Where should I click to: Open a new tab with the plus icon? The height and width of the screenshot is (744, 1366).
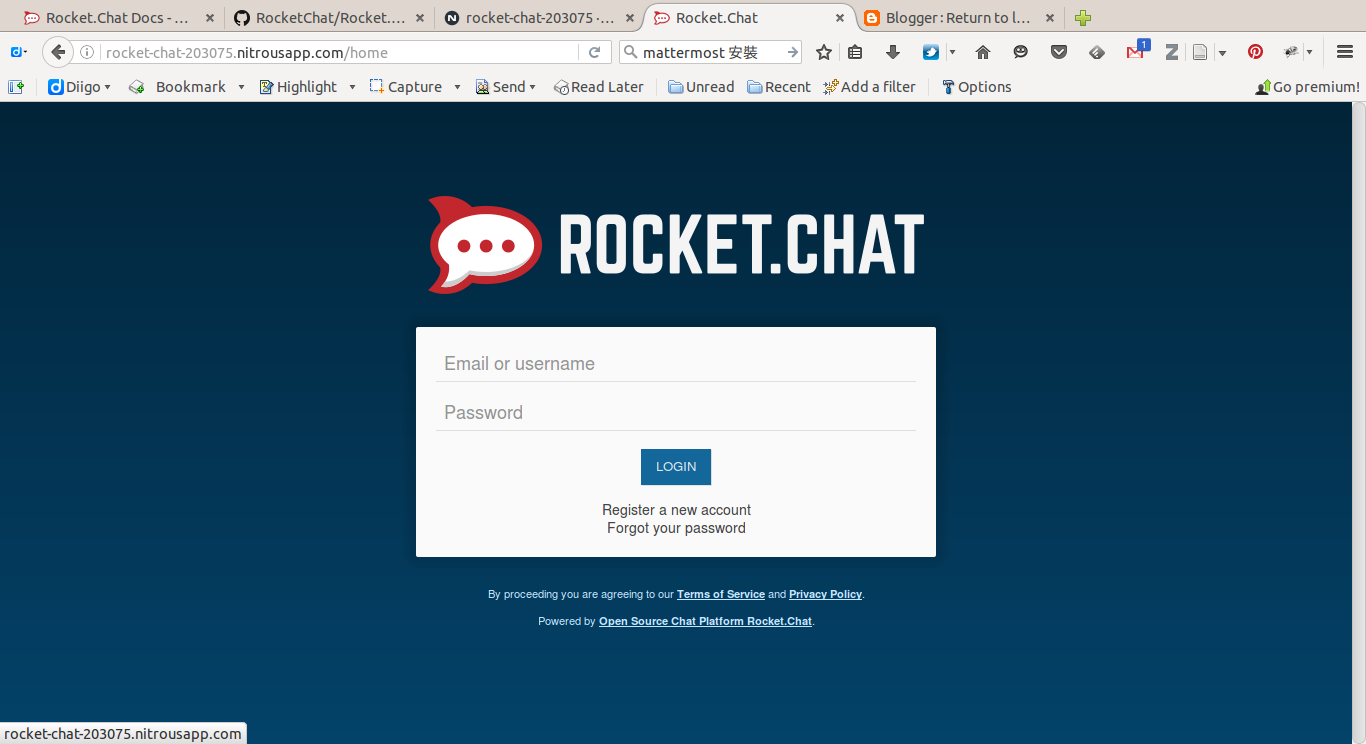point(1083,18)
